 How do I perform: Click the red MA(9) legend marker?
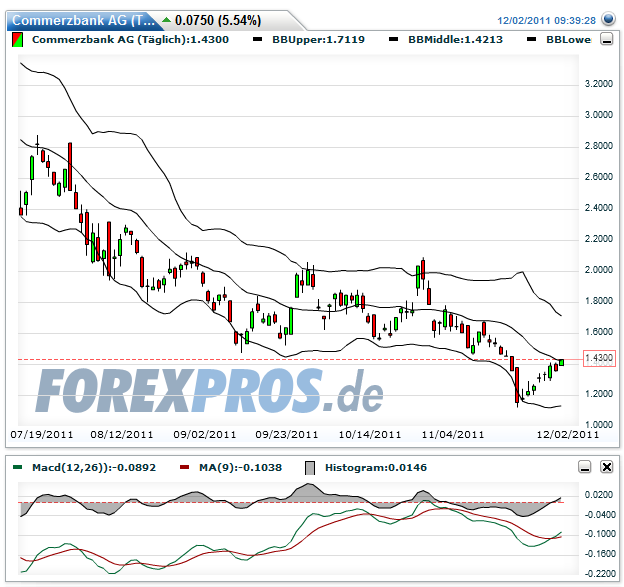pos(184,467)
